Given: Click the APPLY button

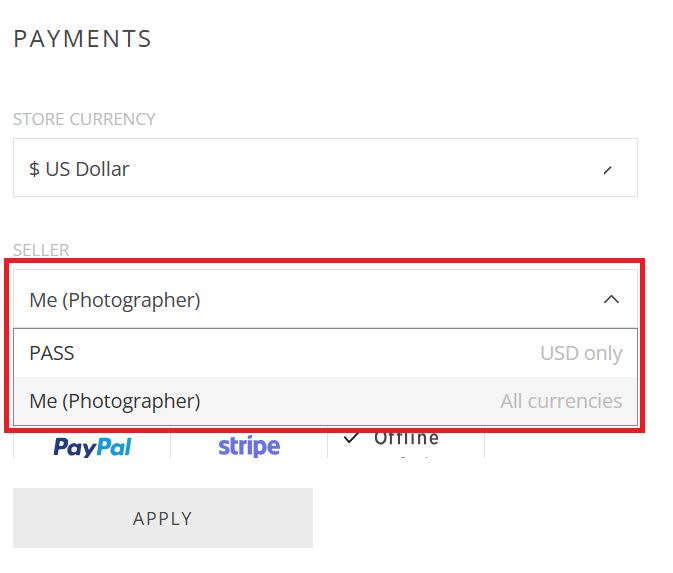Looking at the screenshot, I should click(163, 518).
